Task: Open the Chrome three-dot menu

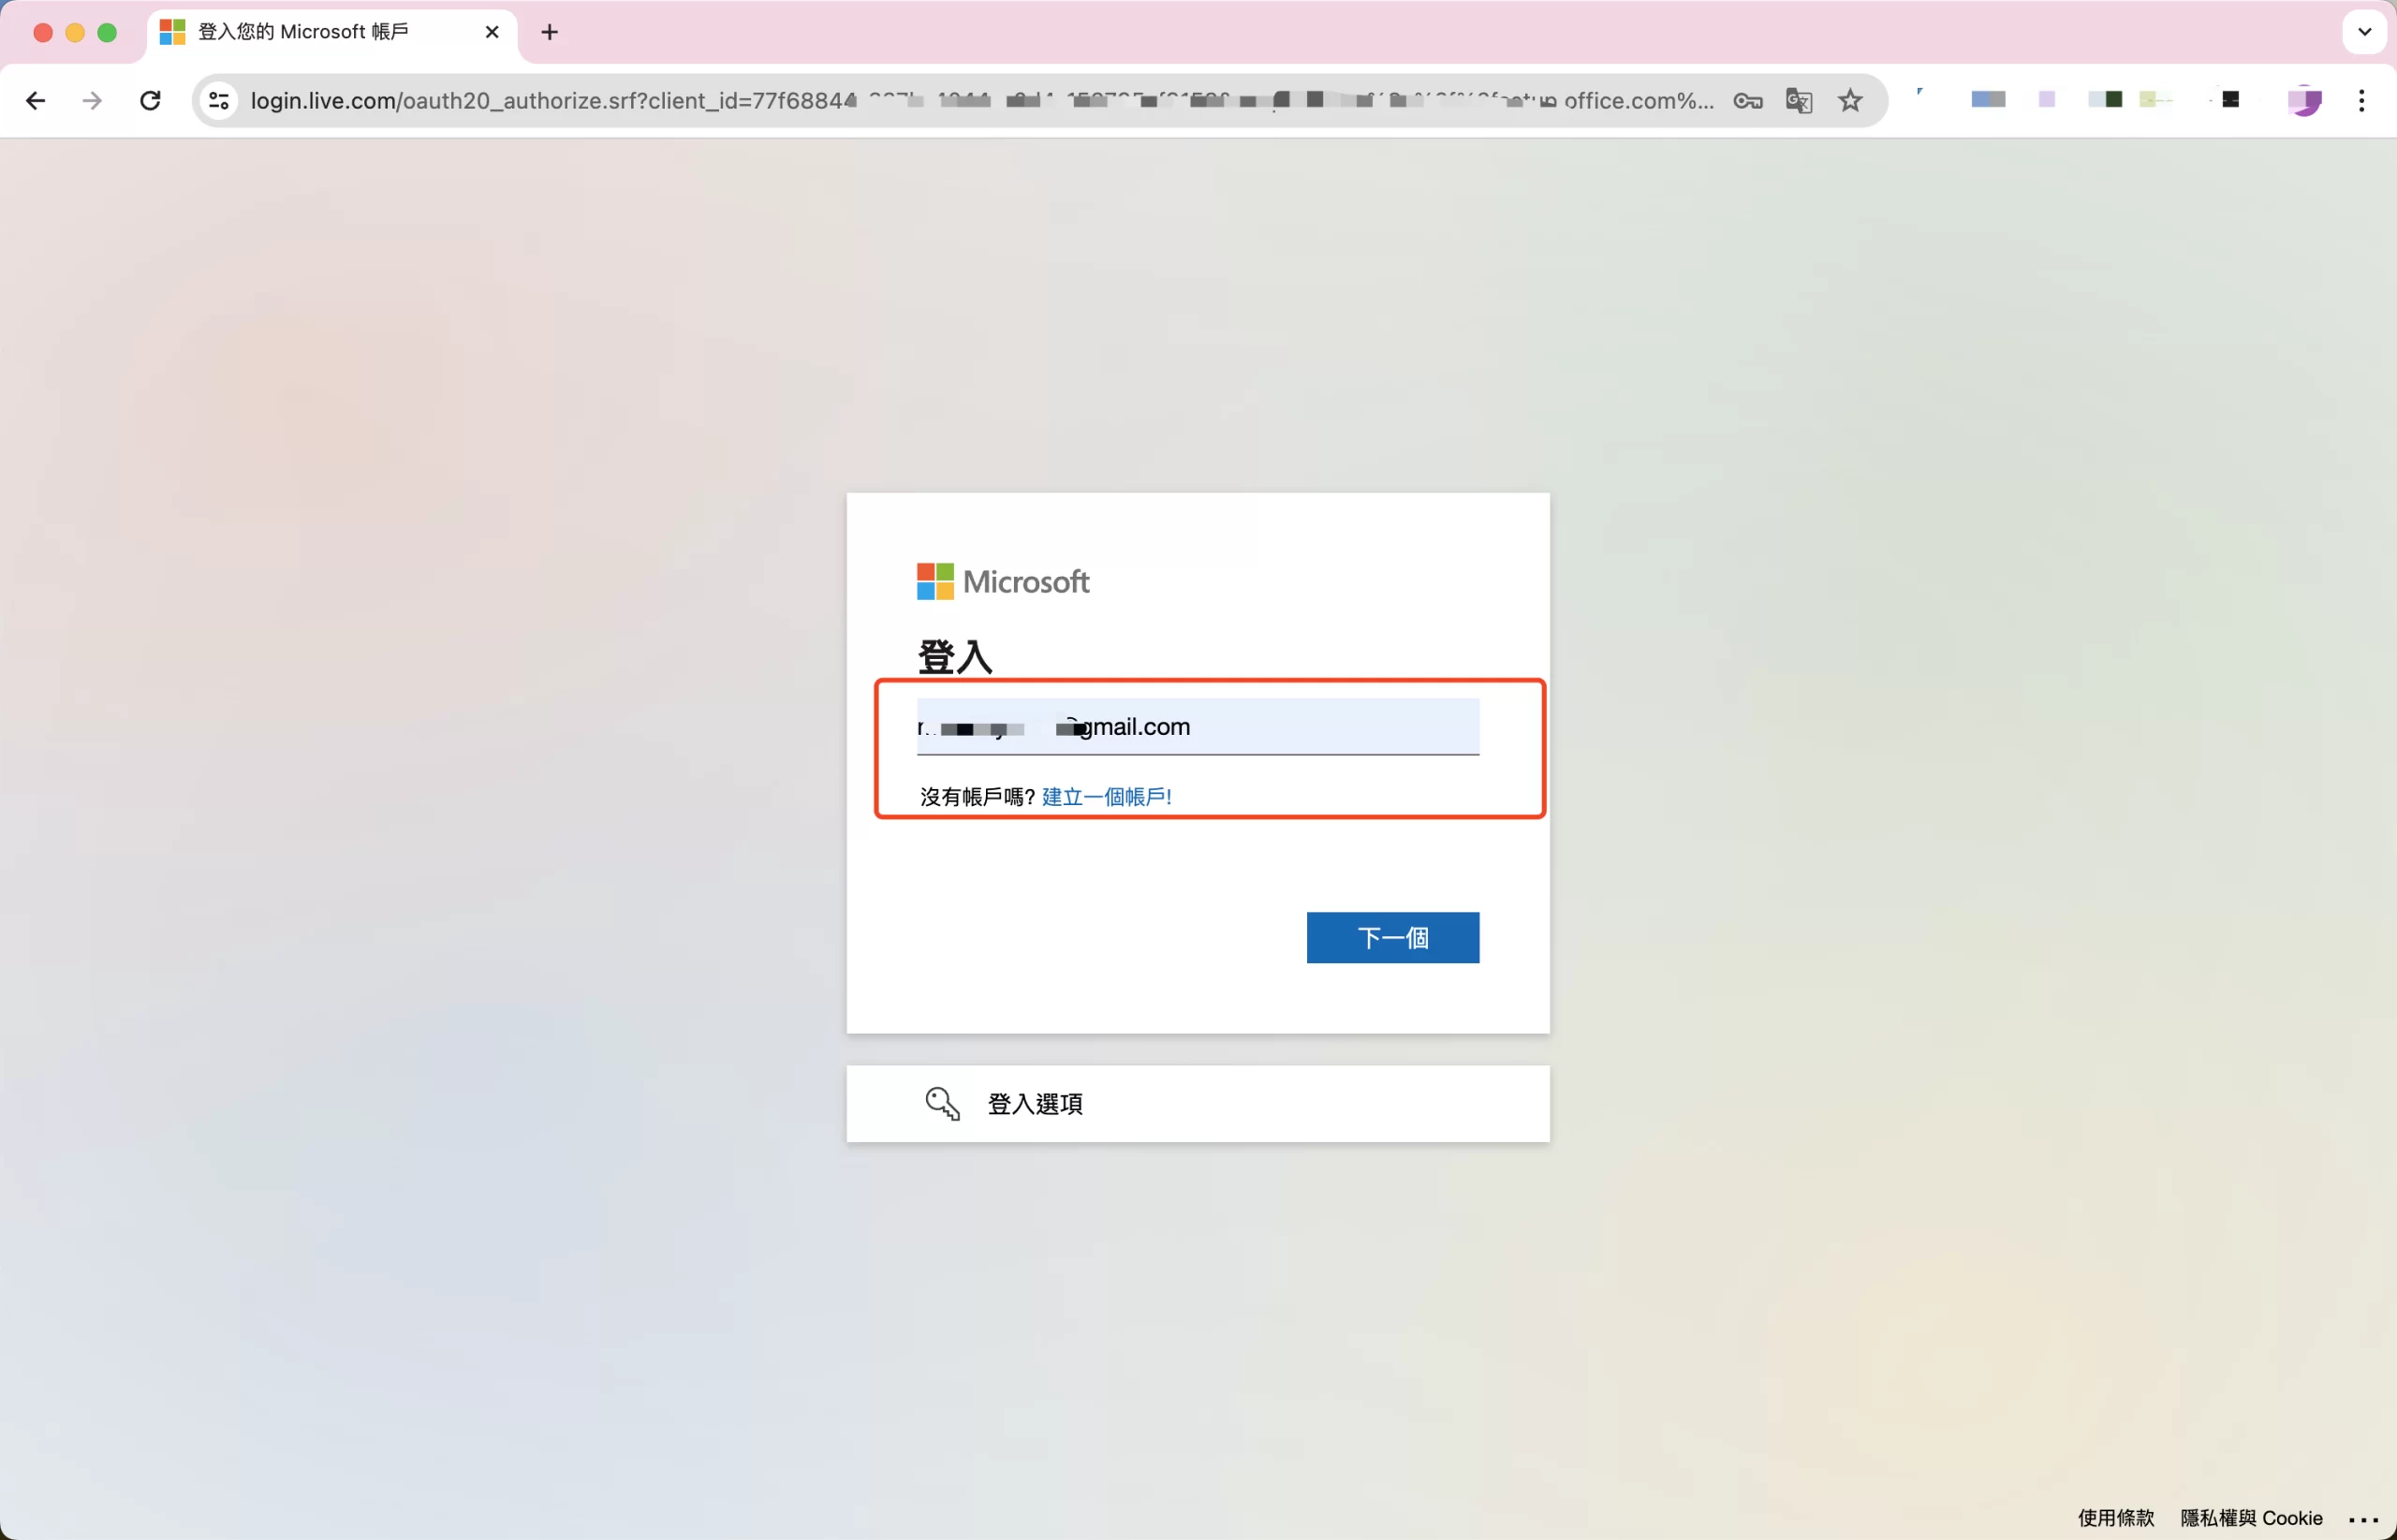Action: 2361,101
